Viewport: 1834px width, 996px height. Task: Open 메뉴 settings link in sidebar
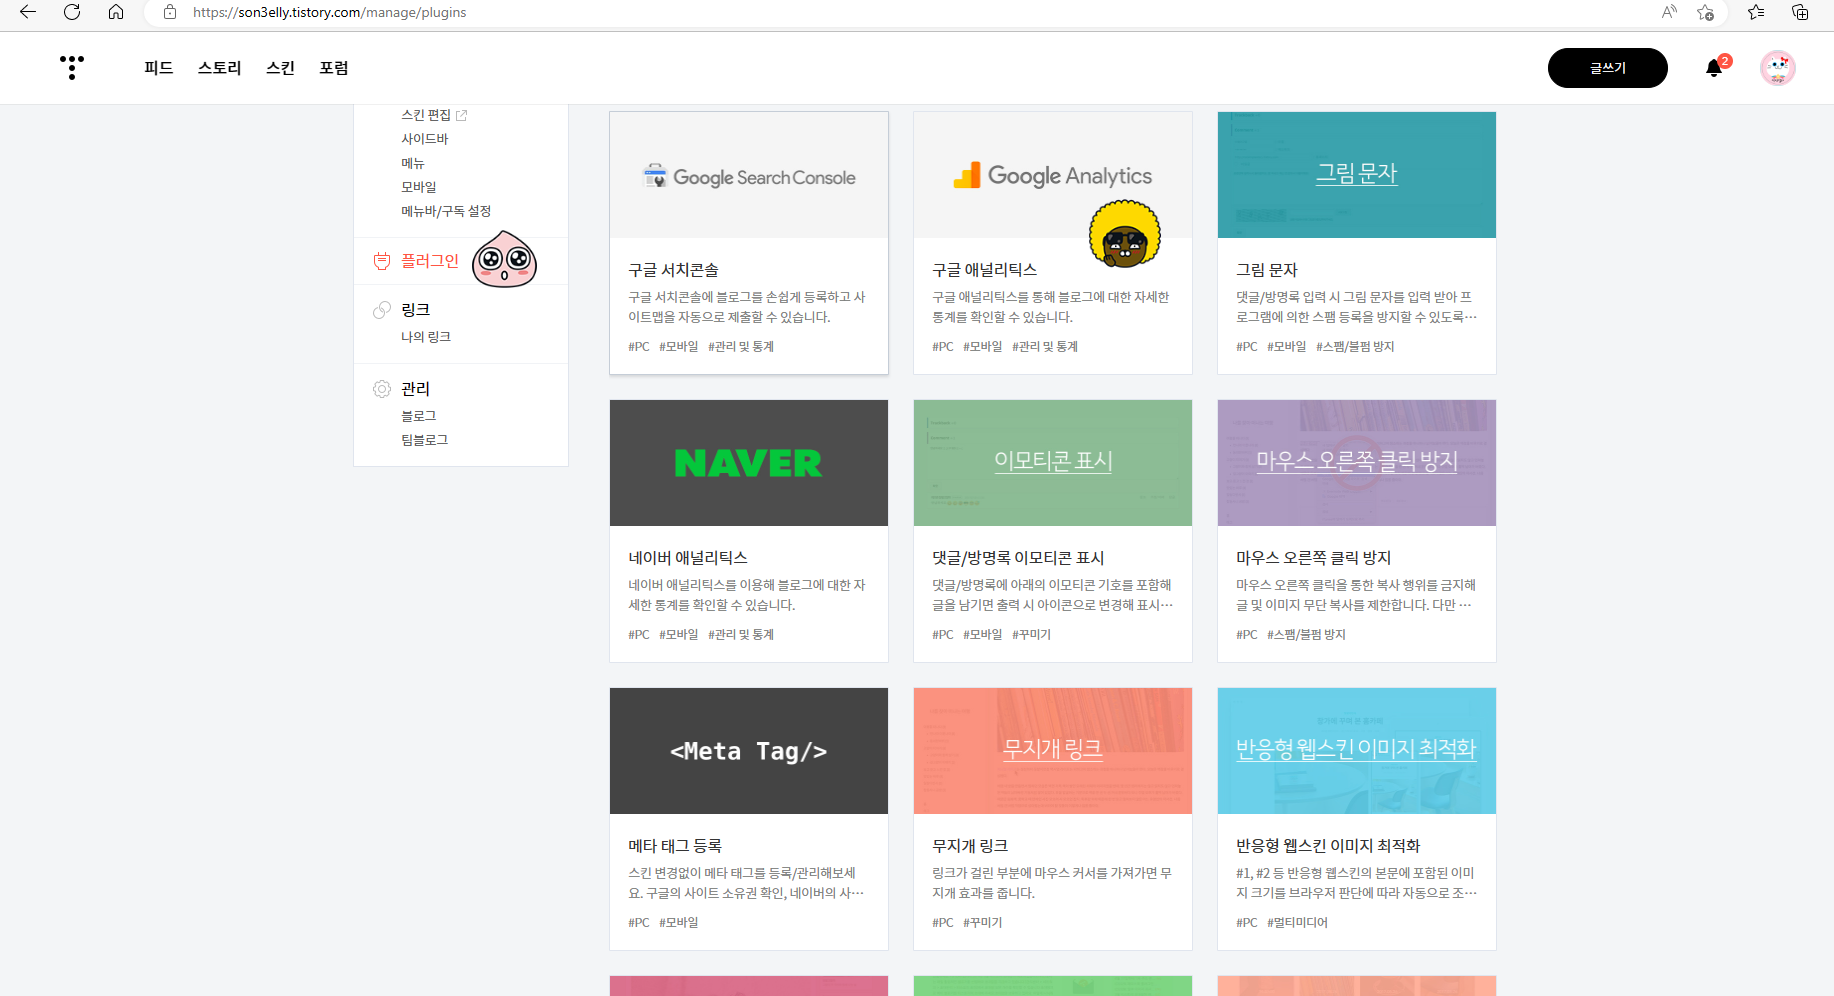point(413,163)
